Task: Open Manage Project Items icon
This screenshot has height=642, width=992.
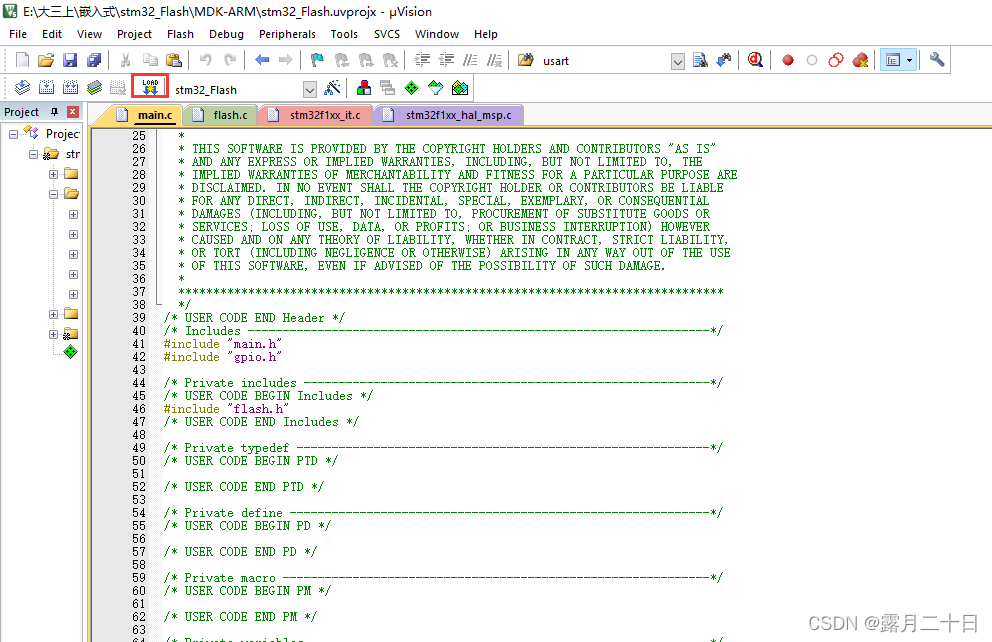Action: click(x=364, y=88)
